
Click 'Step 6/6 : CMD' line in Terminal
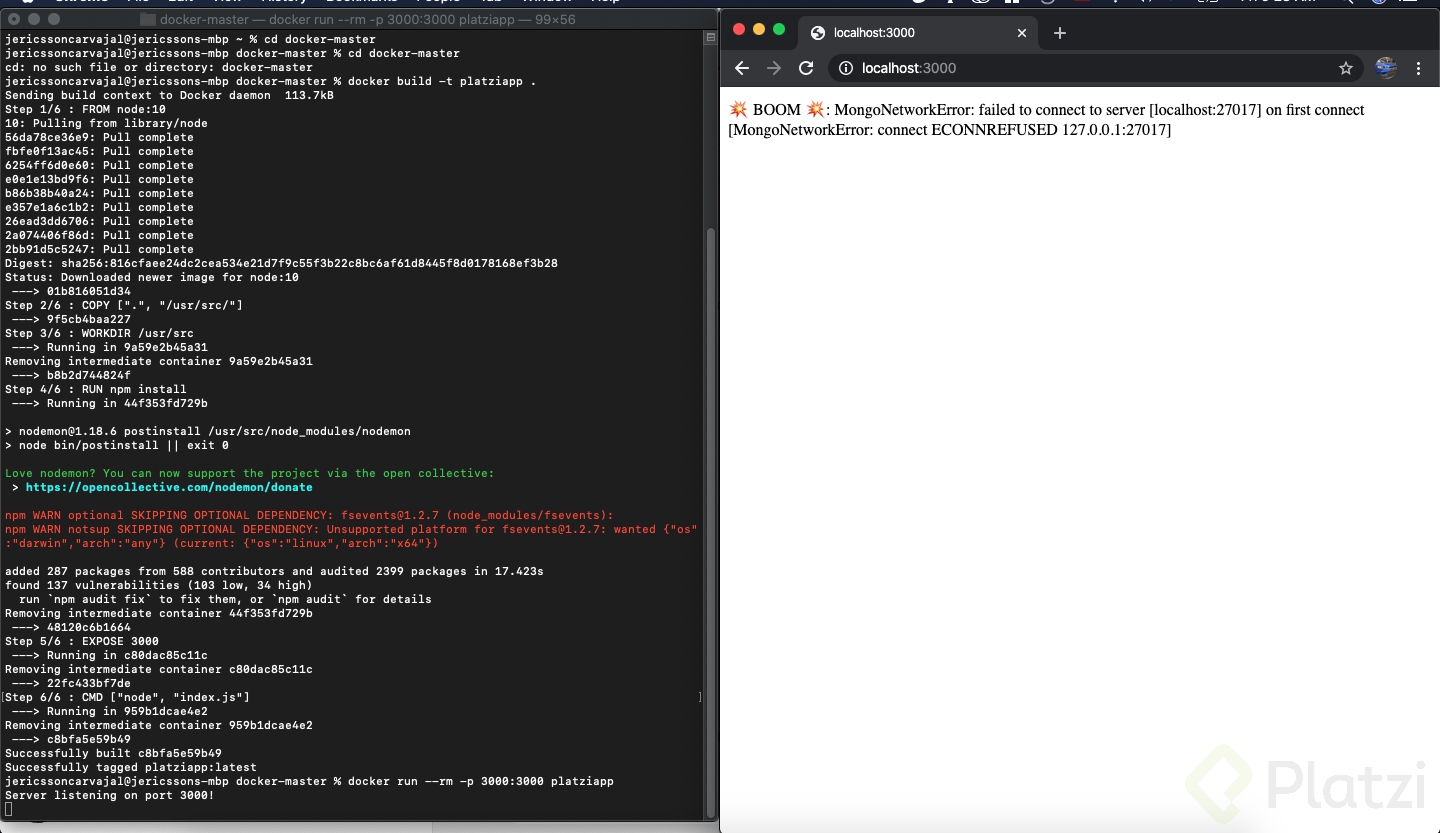pos(127,697)
